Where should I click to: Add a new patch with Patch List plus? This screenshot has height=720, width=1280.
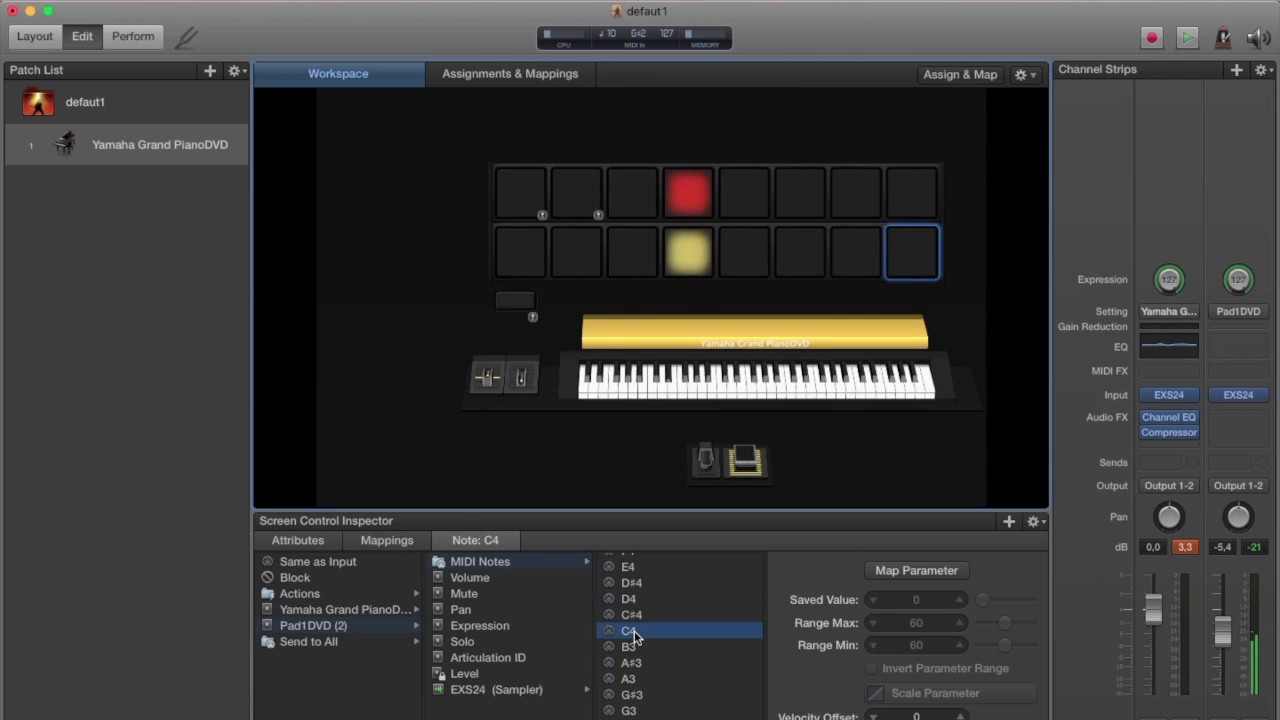pyautogui.click(x=210, y=70)
